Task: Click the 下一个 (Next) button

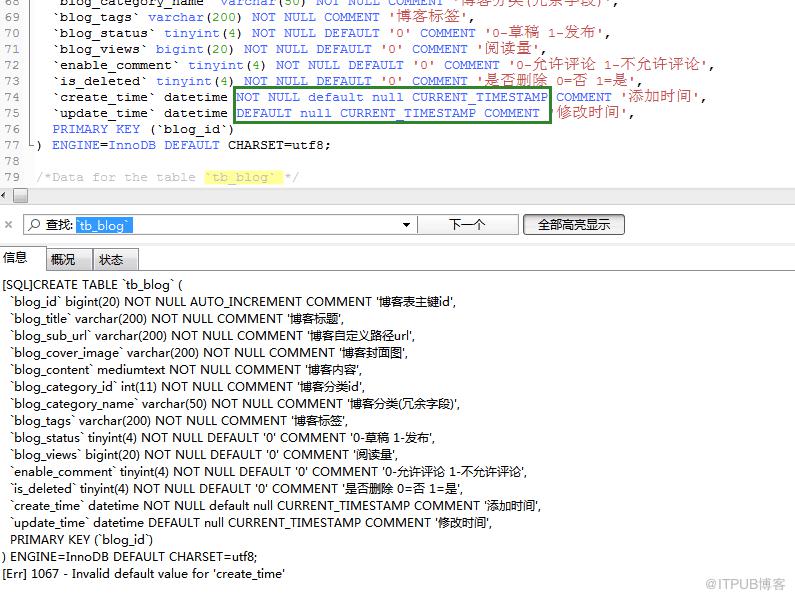Action: coord(467,225)
